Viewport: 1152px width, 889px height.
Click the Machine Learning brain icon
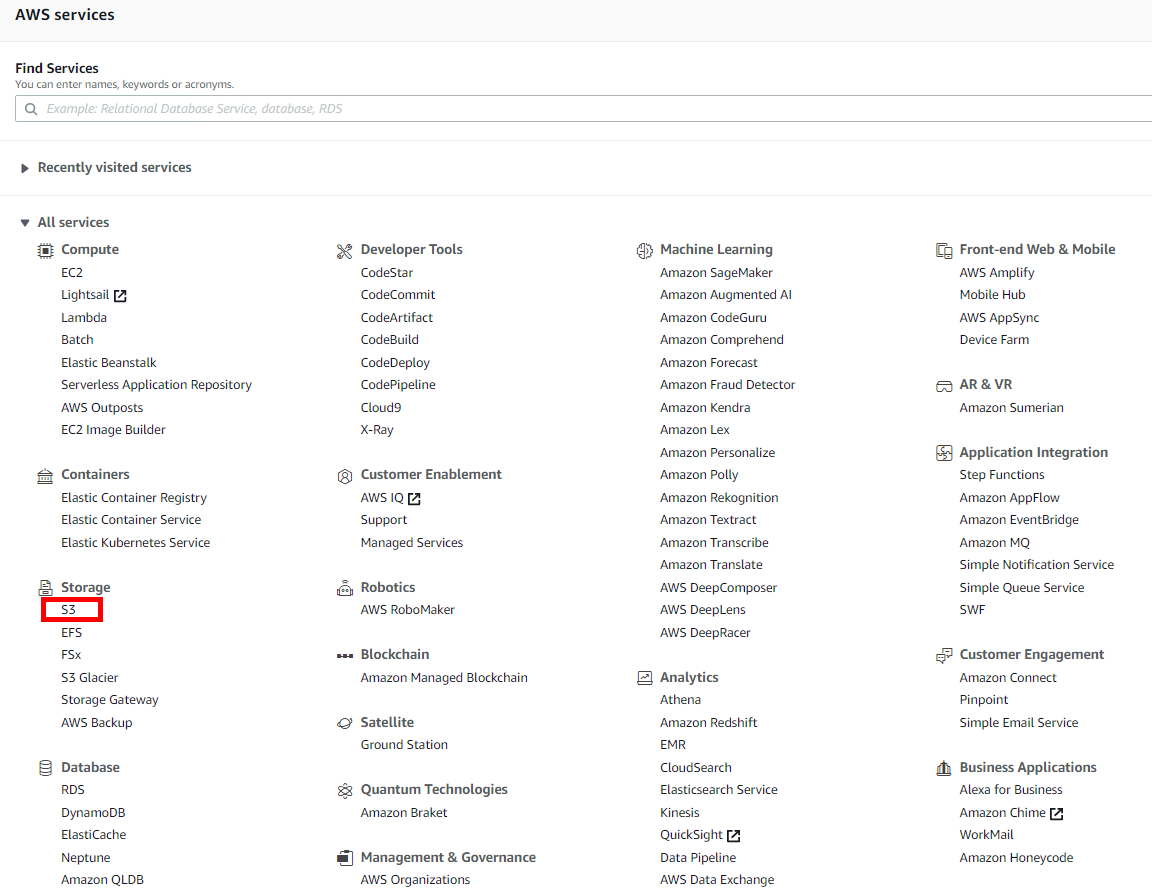644,250
